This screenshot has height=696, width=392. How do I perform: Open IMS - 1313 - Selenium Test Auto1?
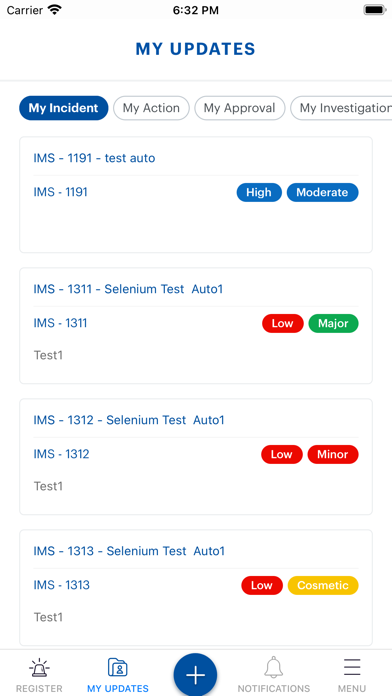pos(129,551)
